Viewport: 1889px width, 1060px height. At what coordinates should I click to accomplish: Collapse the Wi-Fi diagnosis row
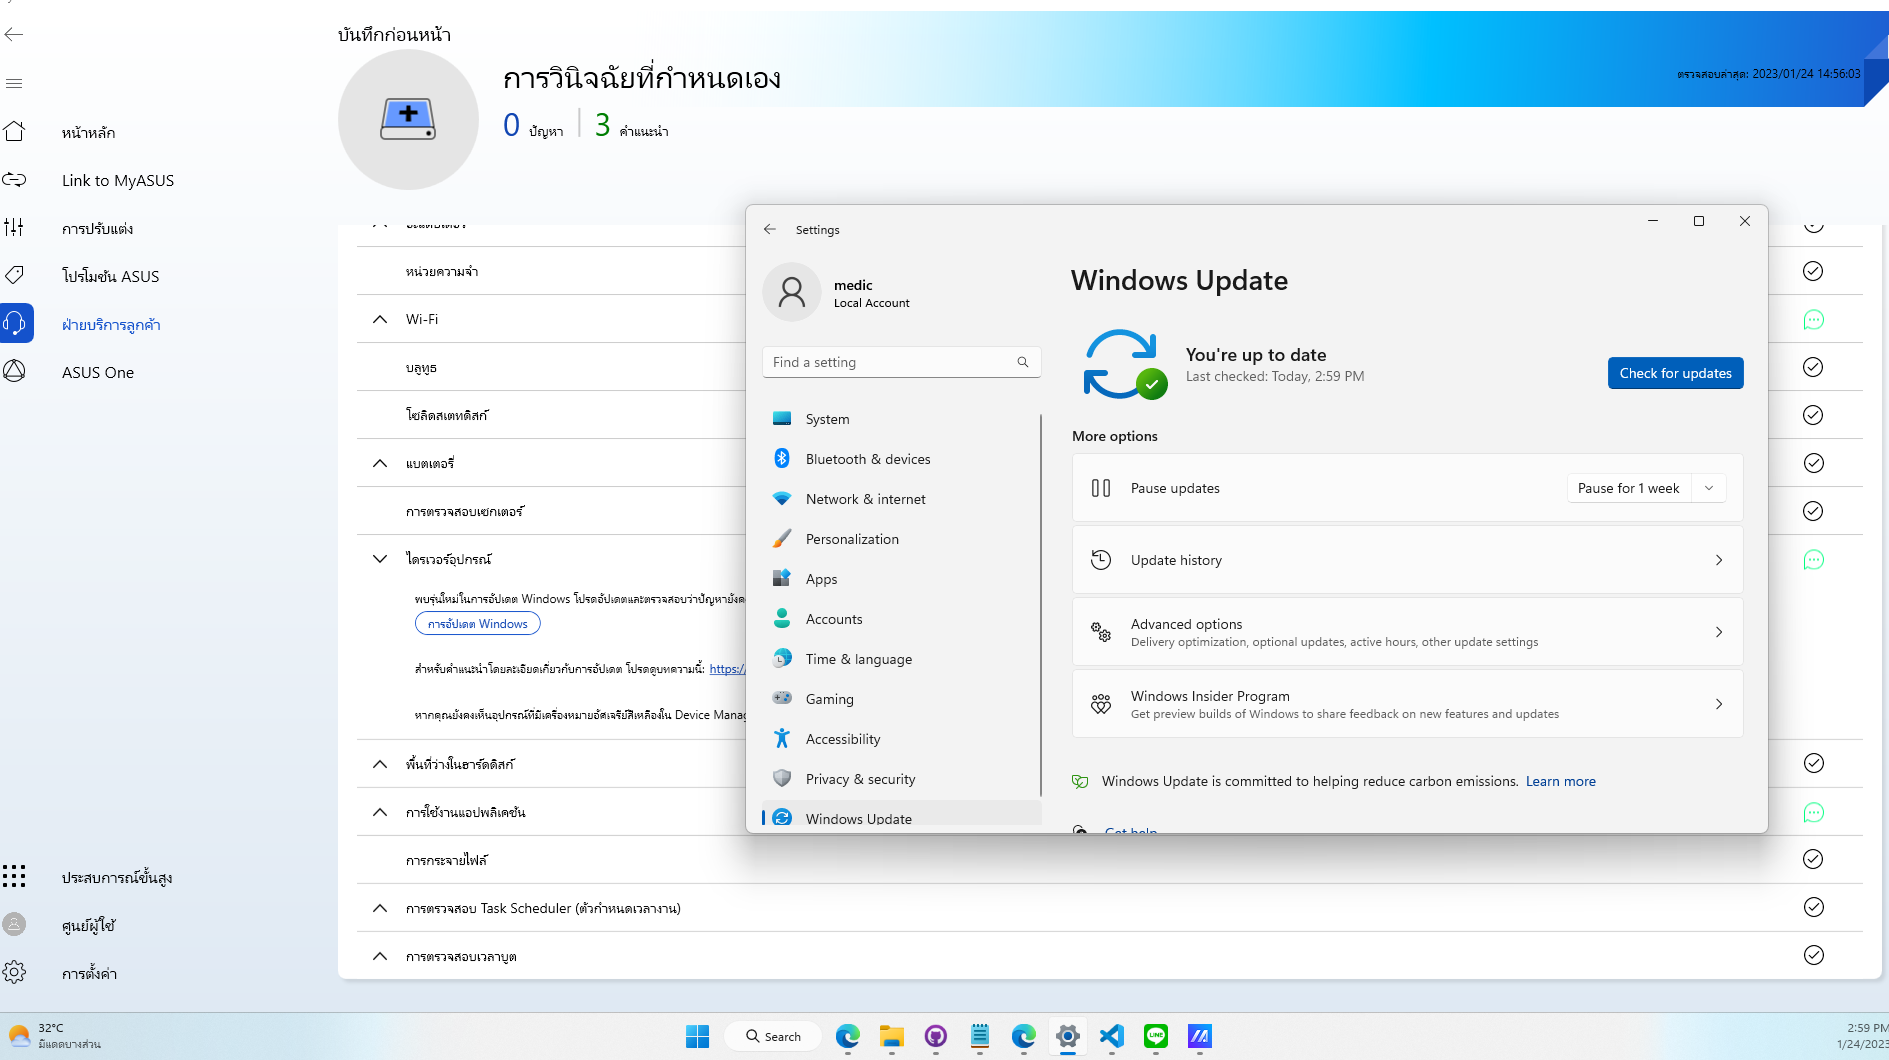380,319
